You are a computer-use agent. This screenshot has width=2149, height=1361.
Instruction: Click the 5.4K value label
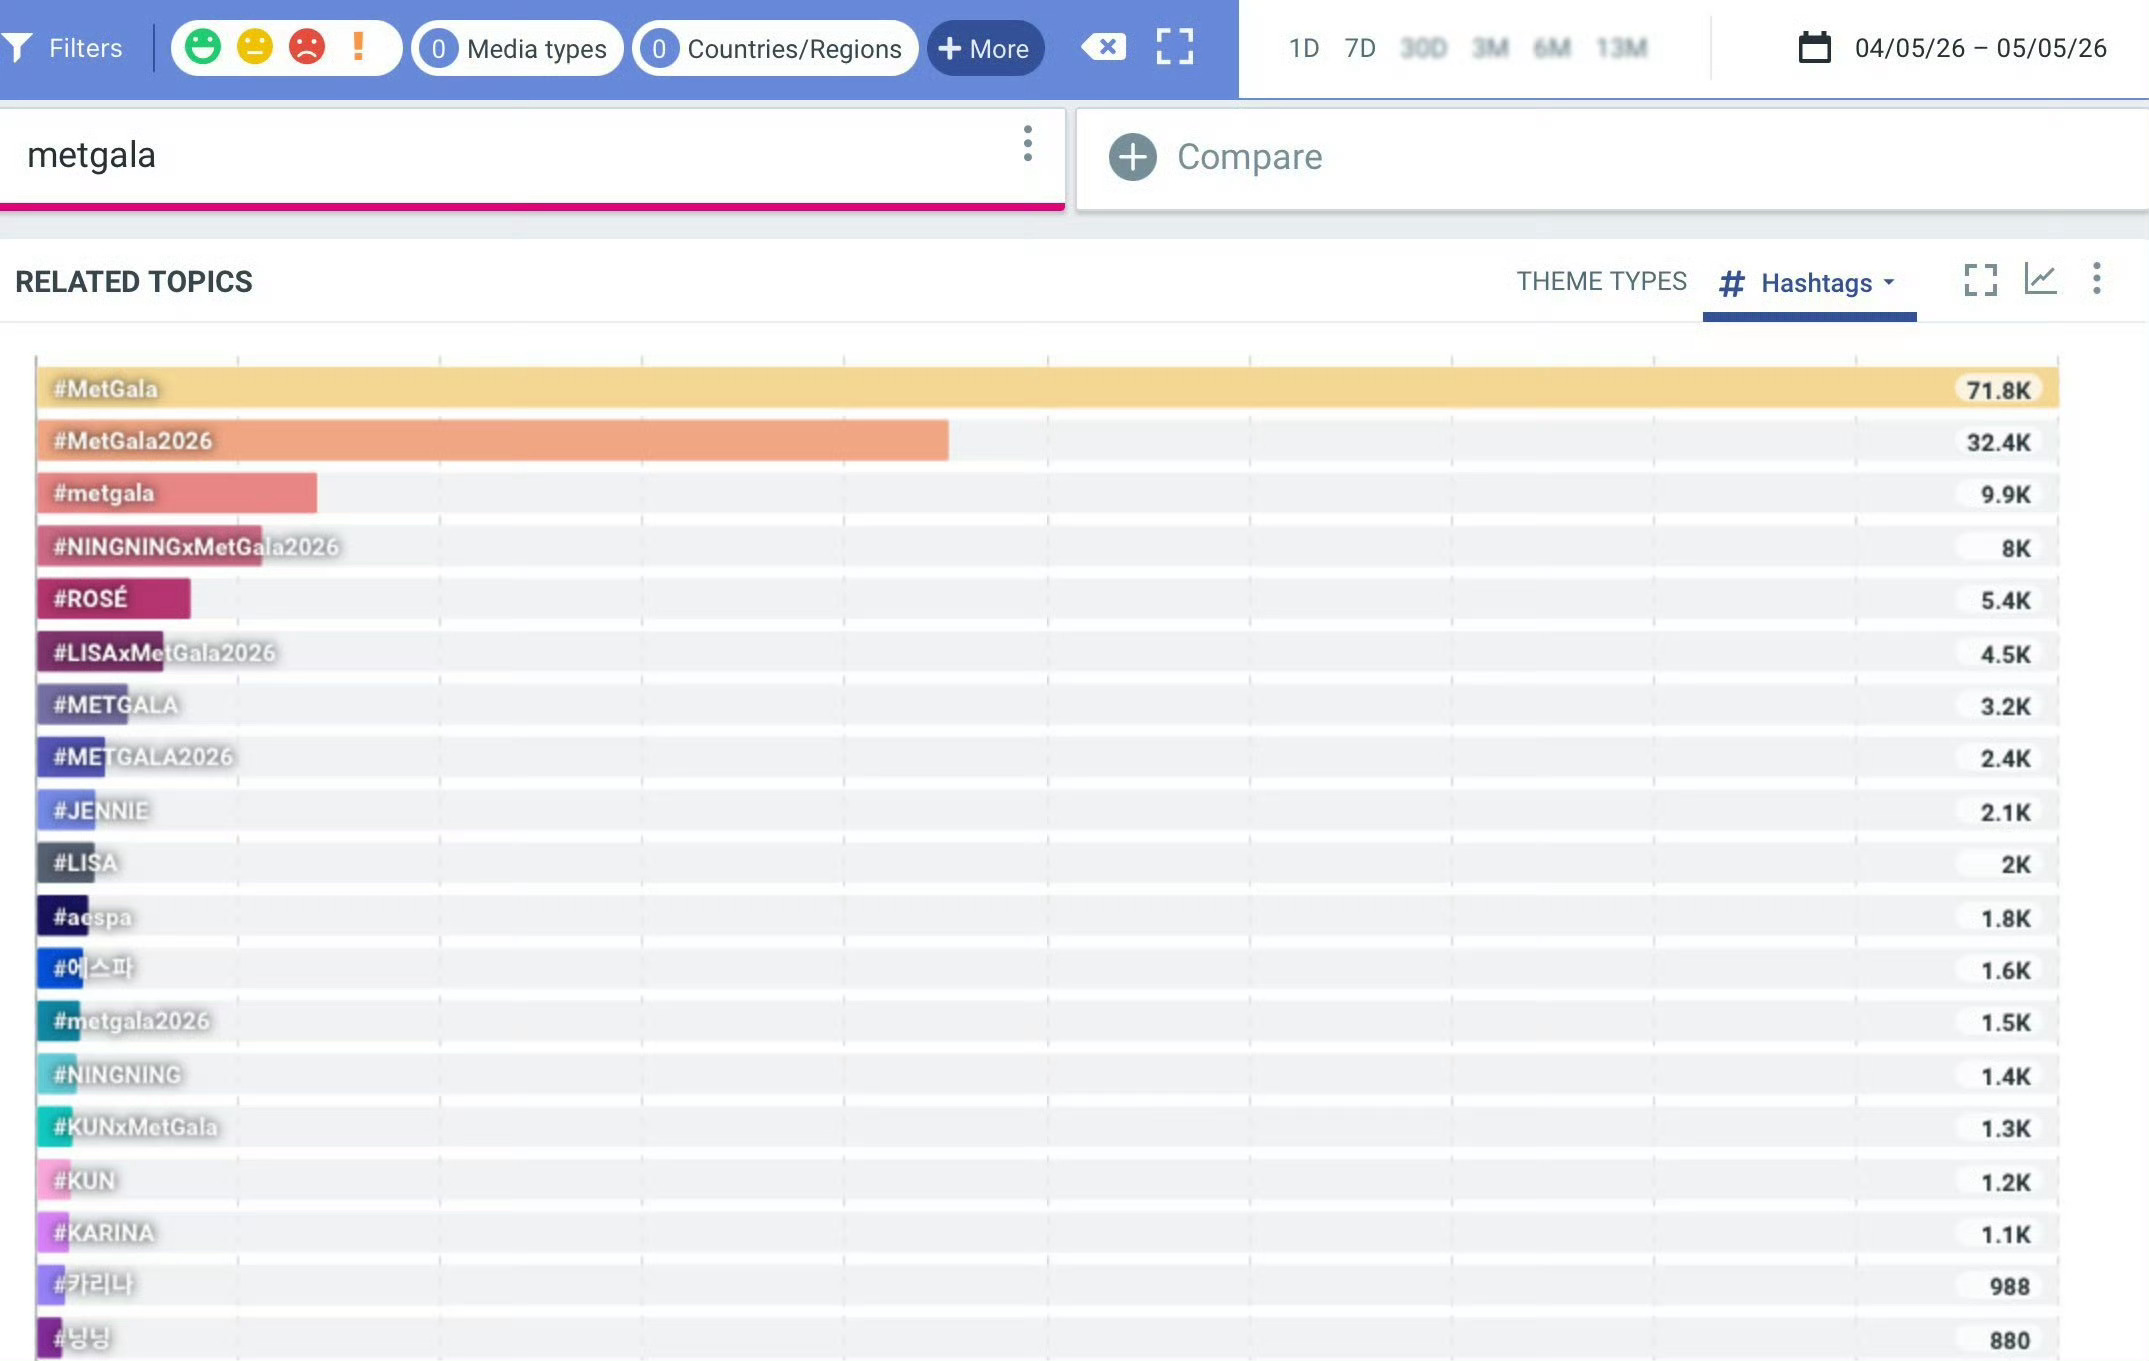(x=2005, y=600)
